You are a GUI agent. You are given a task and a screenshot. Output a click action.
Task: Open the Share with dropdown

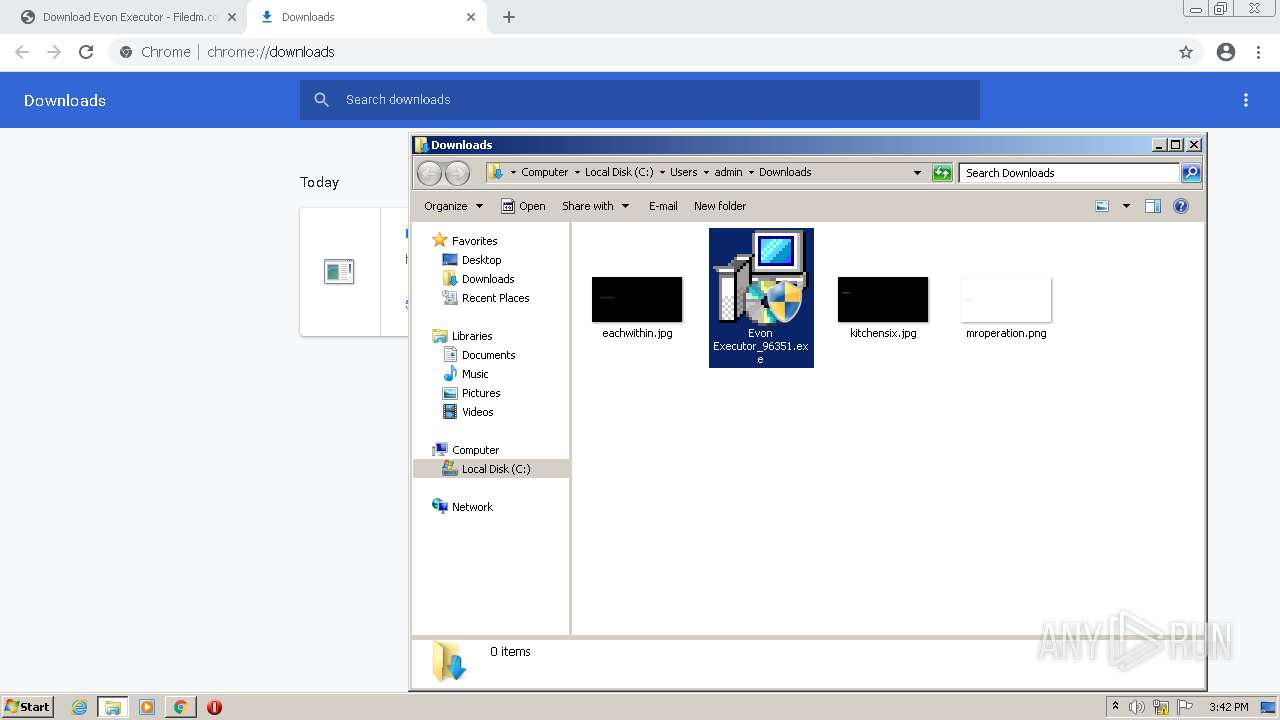(x=596, y=206)
